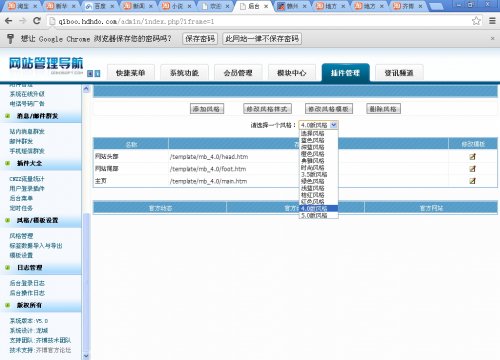
Task: Open the new tab button
Action: (x=435, y=6)
